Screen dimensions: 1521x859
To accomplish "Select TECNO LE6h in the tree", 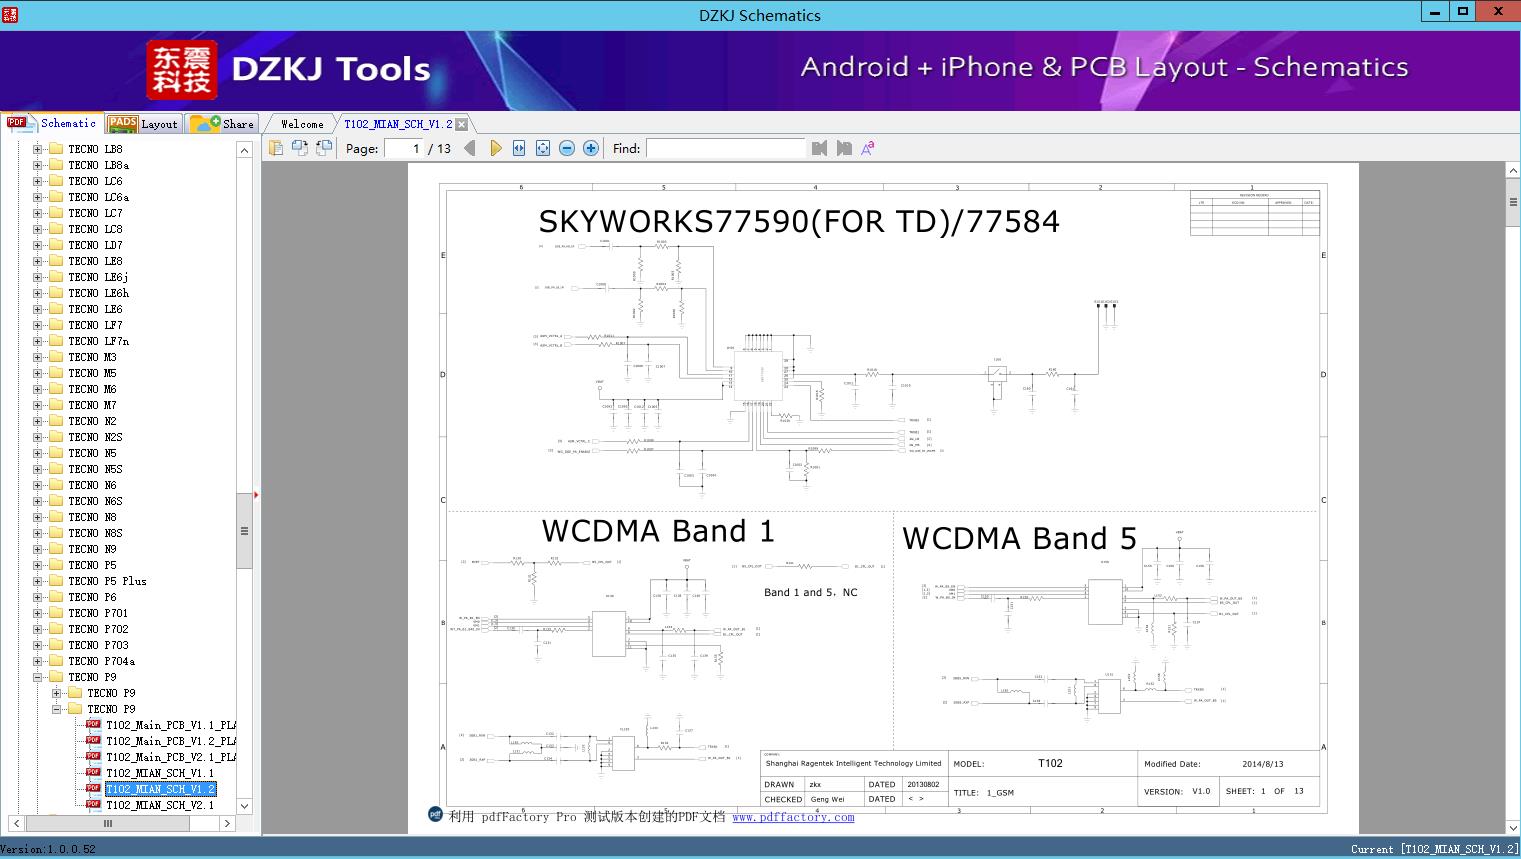I will tap(98, 293).
